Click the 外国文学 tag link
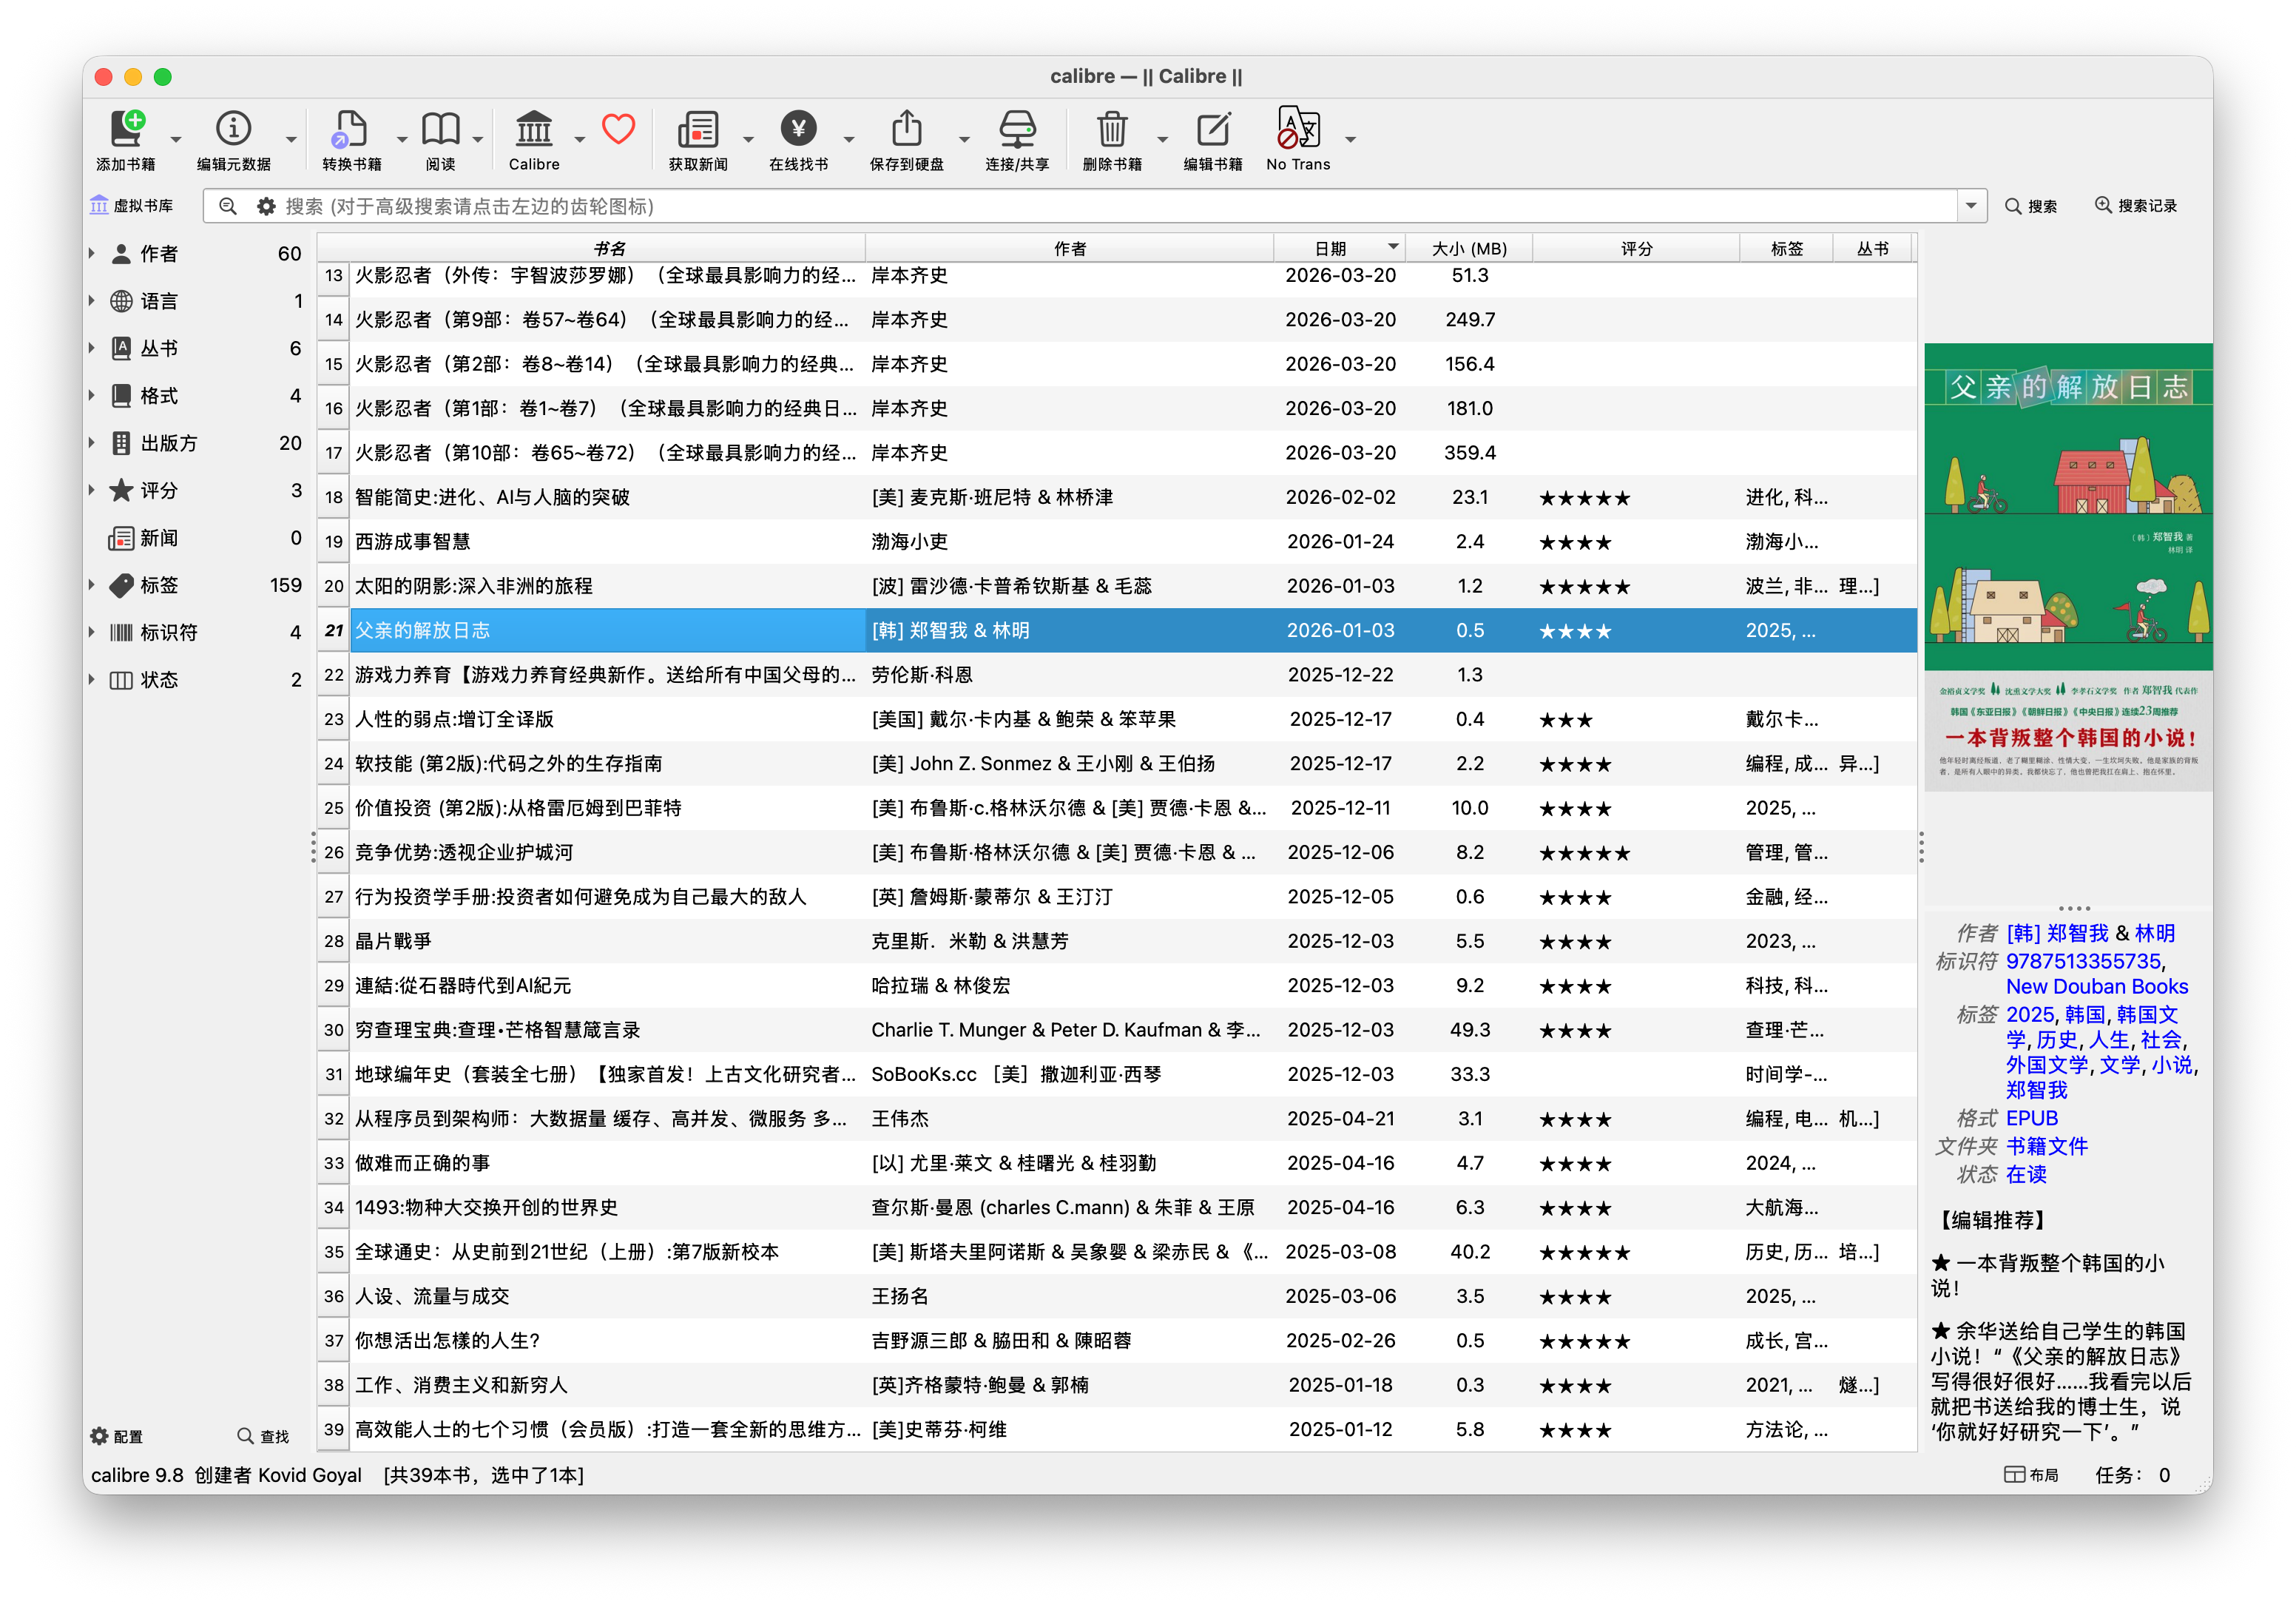 pos(2047,1065)
